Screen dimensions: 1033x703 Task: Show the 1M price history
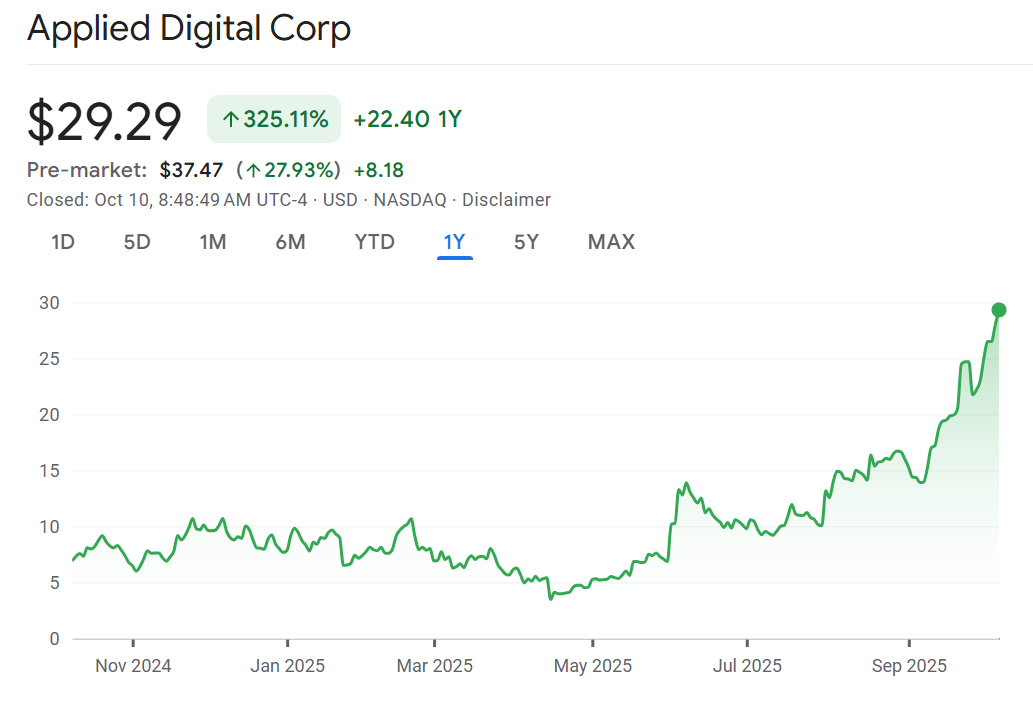(x=213, y=242)
